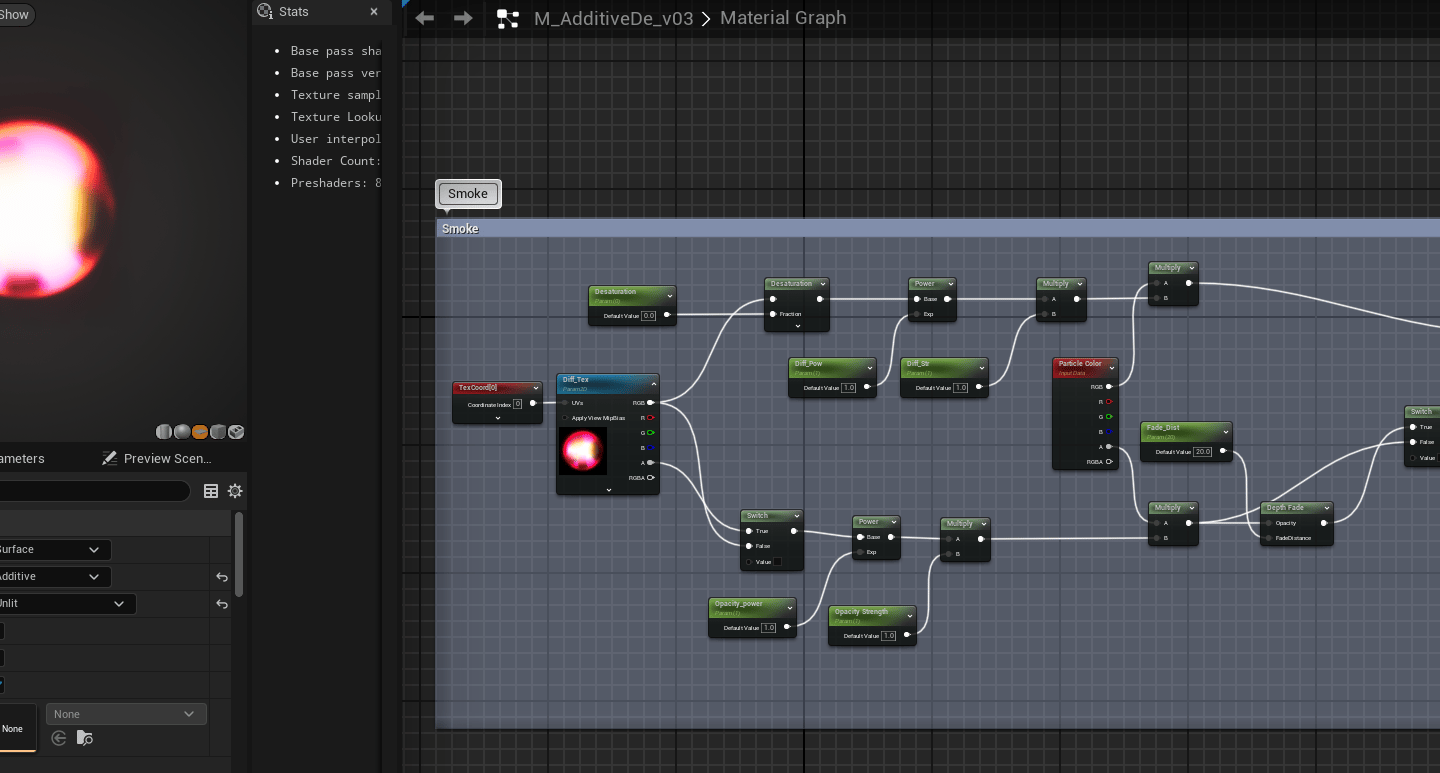Switch preview mesh to sphere primitive

182,432
